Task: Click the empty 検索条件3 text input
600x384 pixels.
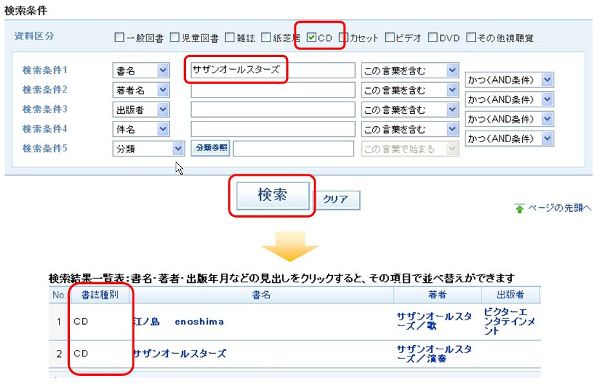Action: 273,109
